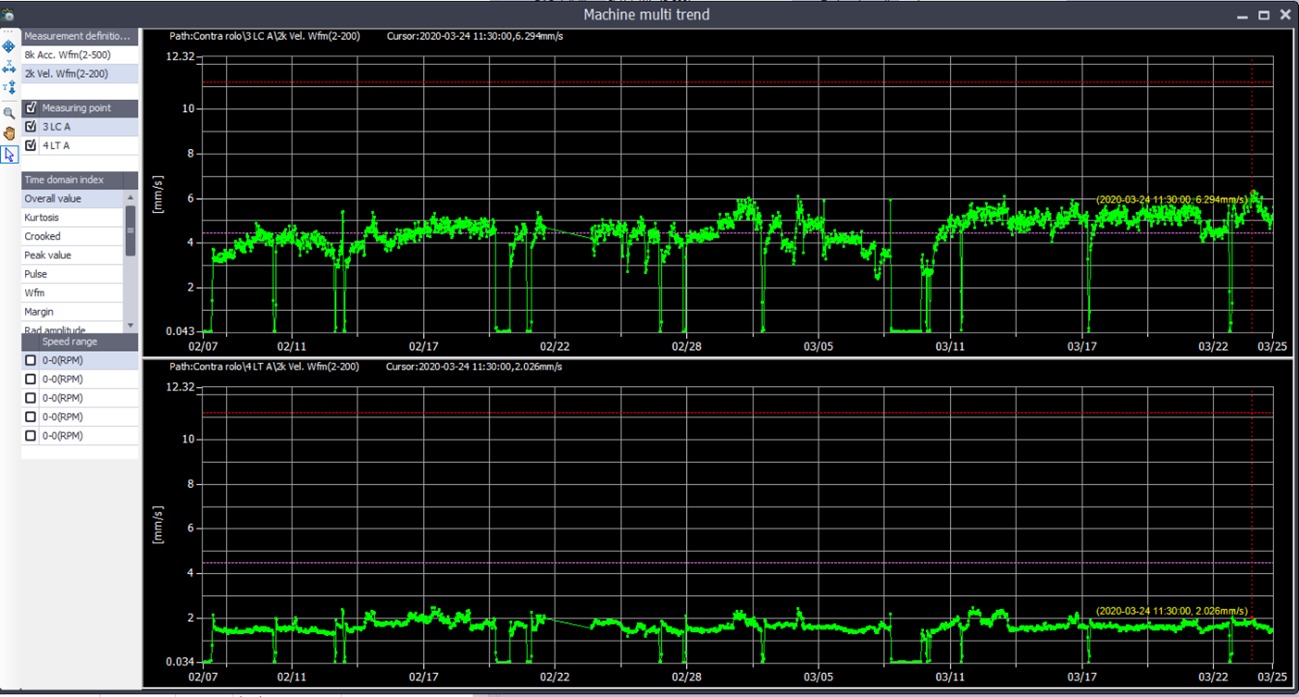Choose Margin in Time domain index
Viewport: 1299px width, 697px height.
pos(73,313)
